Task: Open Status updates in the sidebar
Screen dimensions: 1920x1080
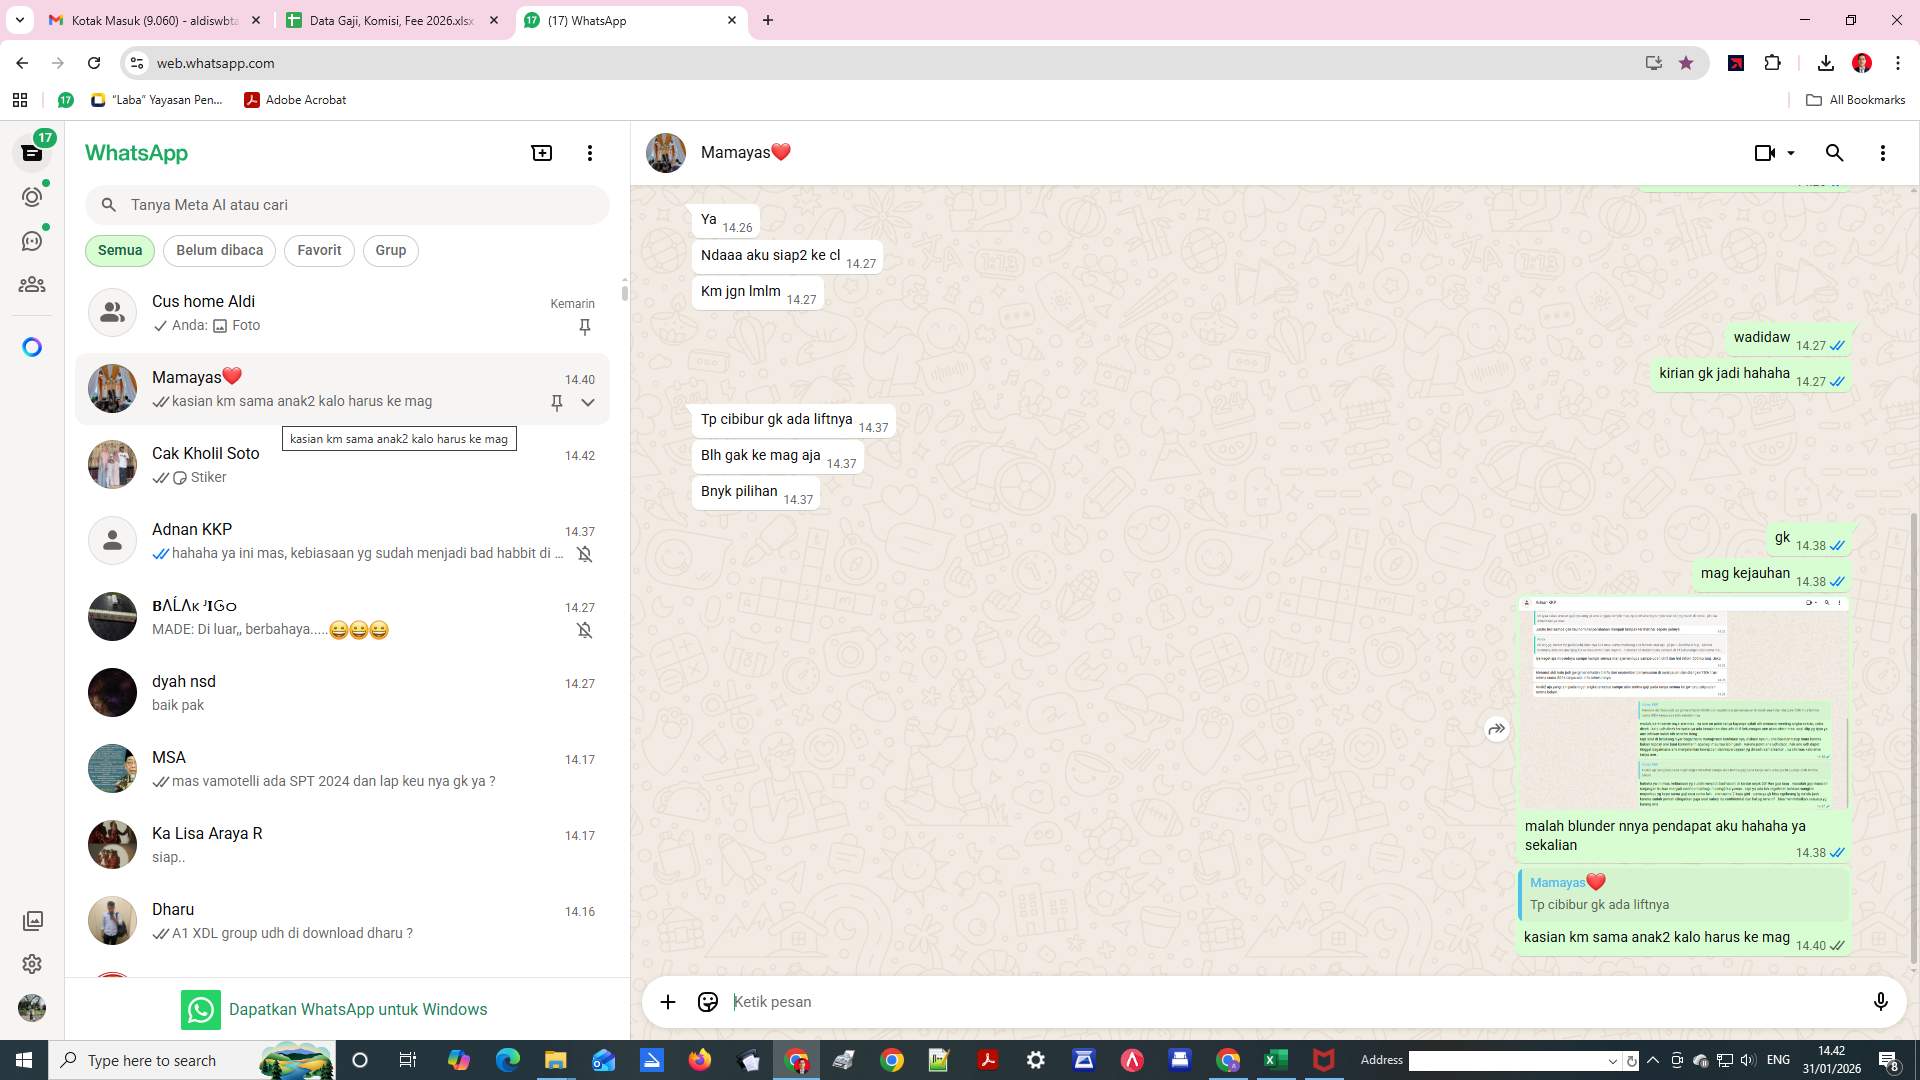Action: click(x=32, y=197)
